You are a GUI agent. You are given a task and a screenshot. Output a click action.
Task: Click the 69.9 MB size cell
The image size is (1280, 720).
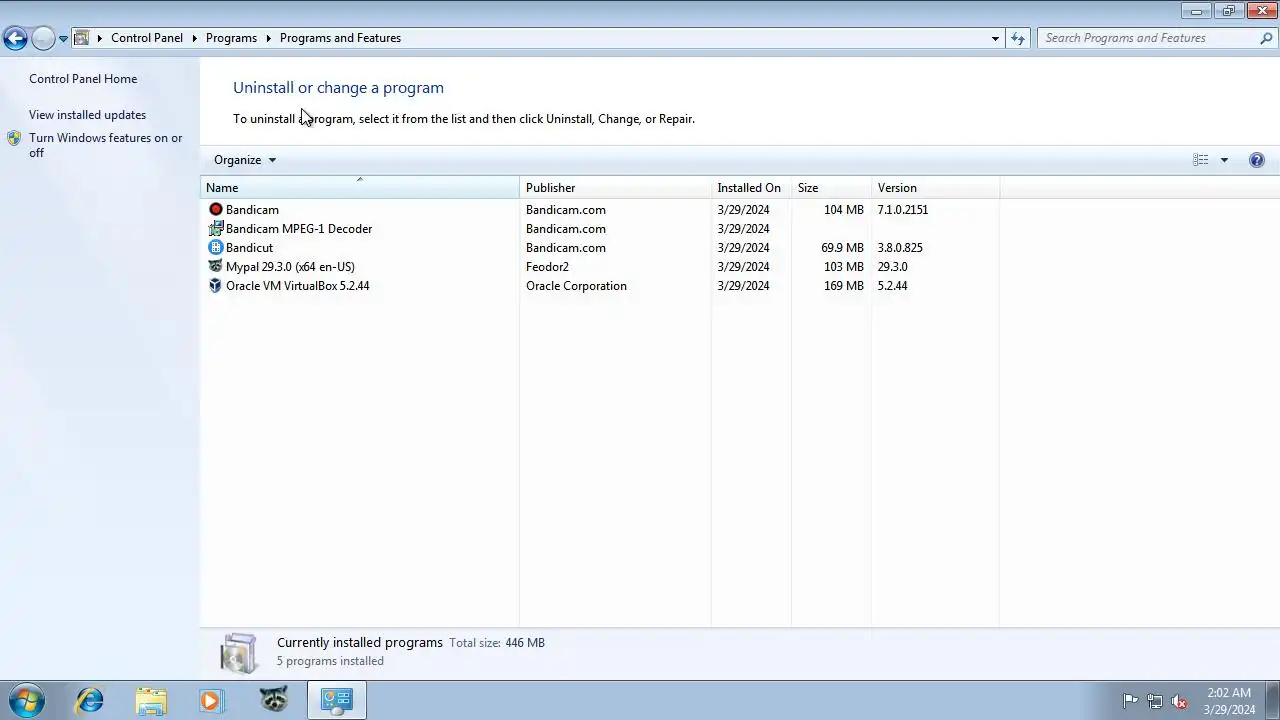tap(842, 248)
